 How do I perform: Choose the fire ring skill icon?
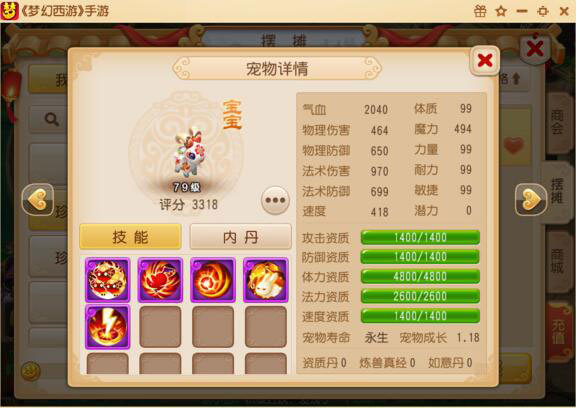click(213, 280)
